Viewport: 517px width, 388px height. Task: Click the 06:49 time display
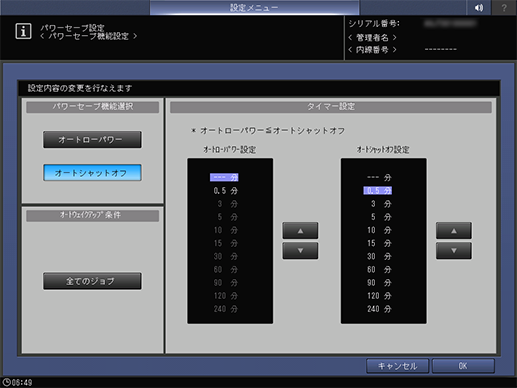(22, 382)
